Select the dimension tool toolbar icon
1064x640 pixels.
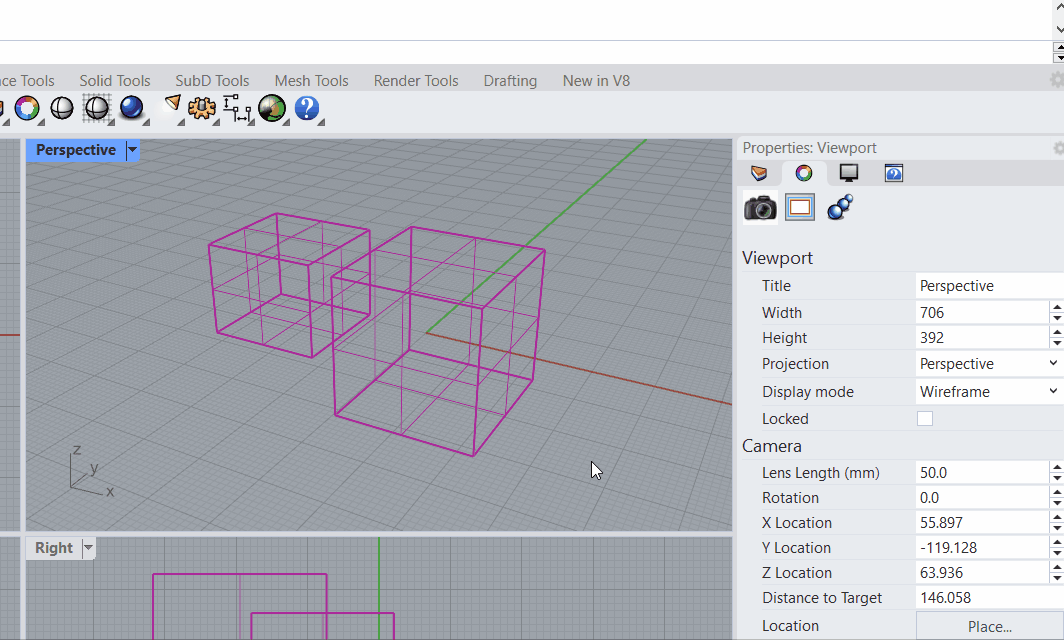237,108
